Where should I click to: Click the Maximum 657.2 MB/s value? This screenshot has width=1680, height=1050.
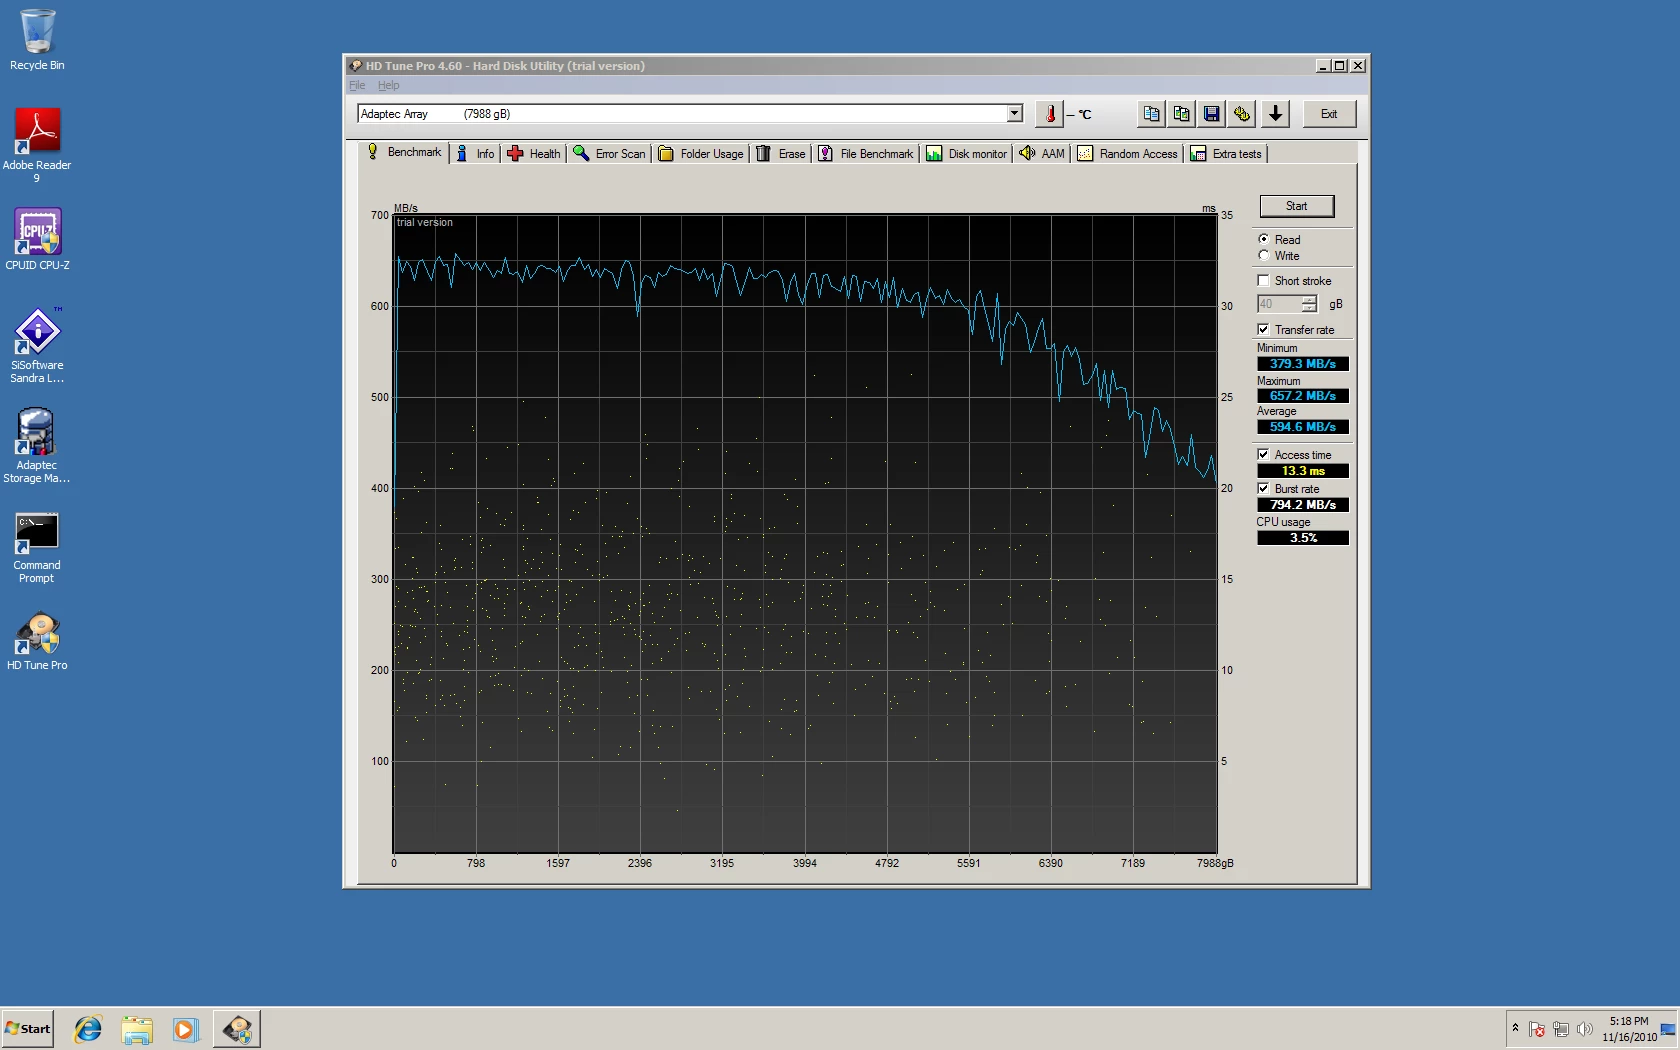tap(1303, 396)
